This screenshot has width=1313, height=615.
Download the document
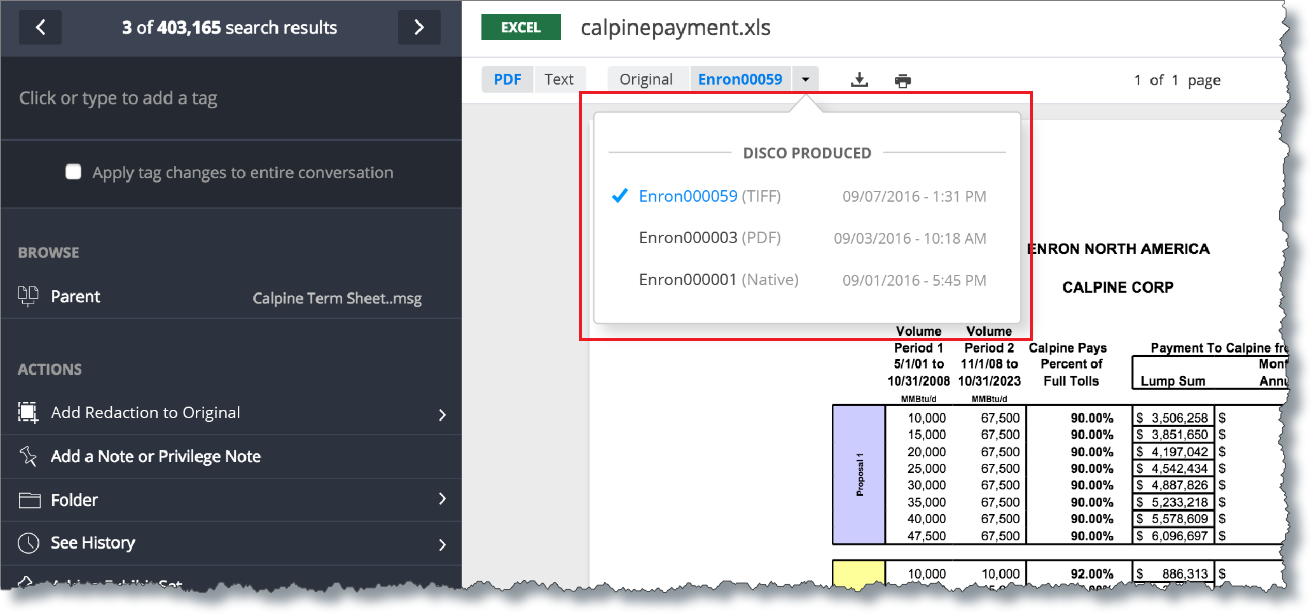(859, 80)
